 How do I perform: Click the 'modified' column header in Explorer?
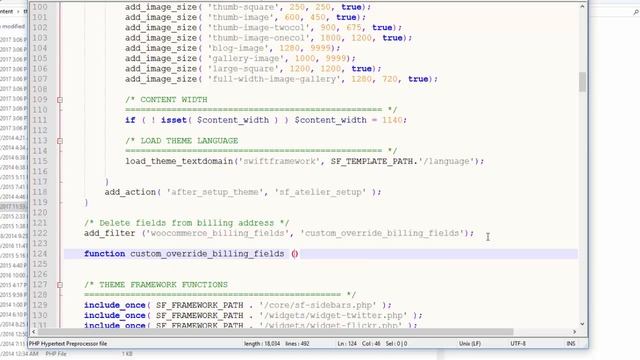coord(13,27)
